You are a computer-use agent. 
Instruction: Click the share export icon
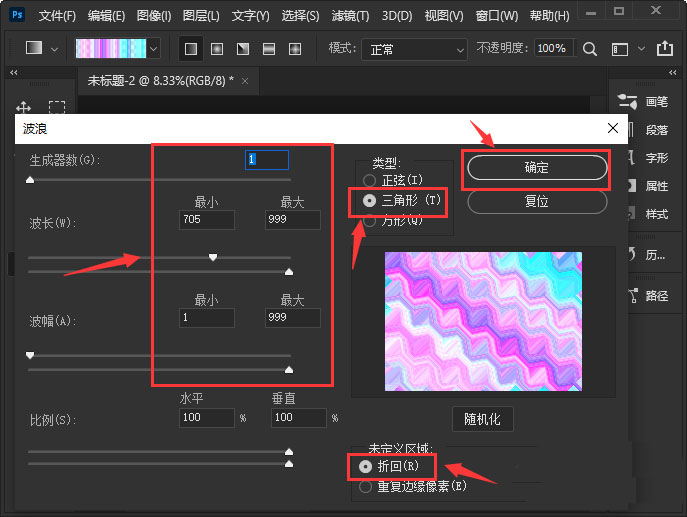(665, 48)
